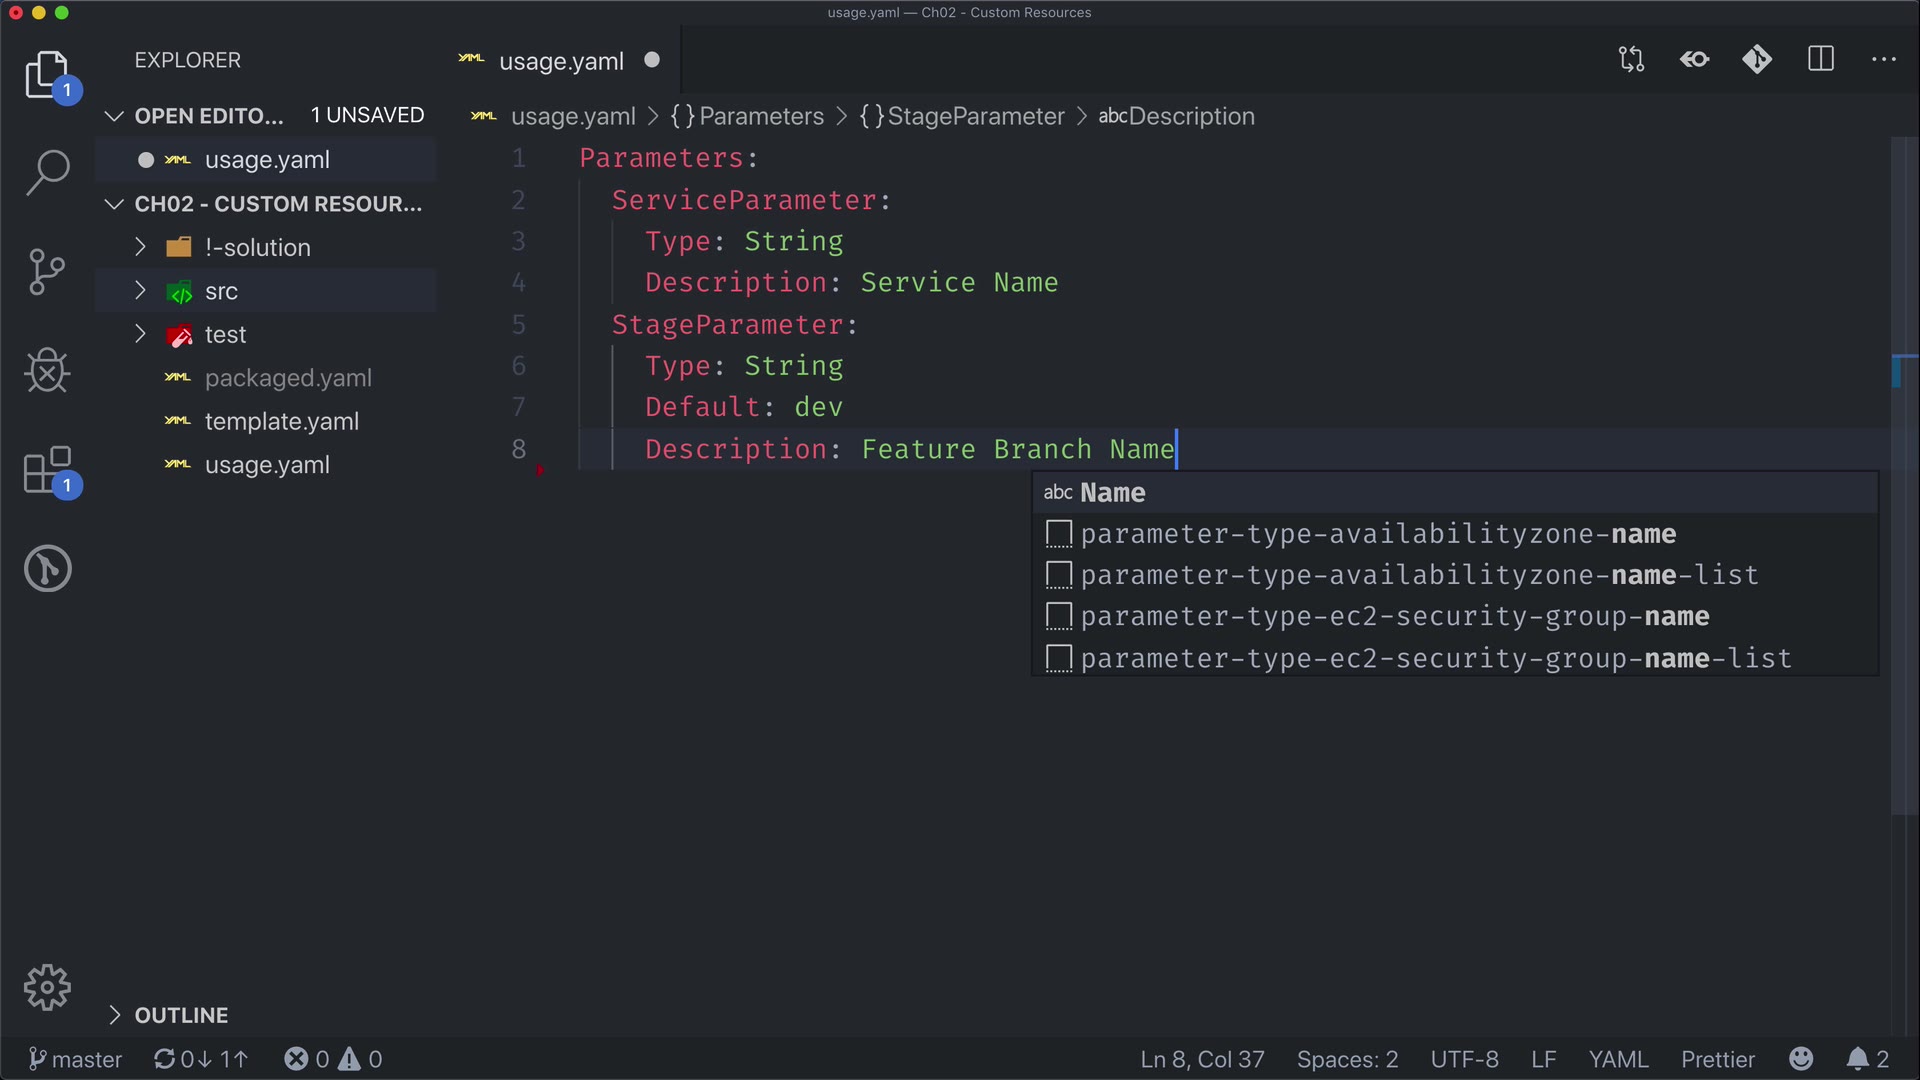Image resolution: width=1920 pixels, height=1080 pixels.
Task: Collapse the OPEN EDITORS section
Action: tap(114, 116)
